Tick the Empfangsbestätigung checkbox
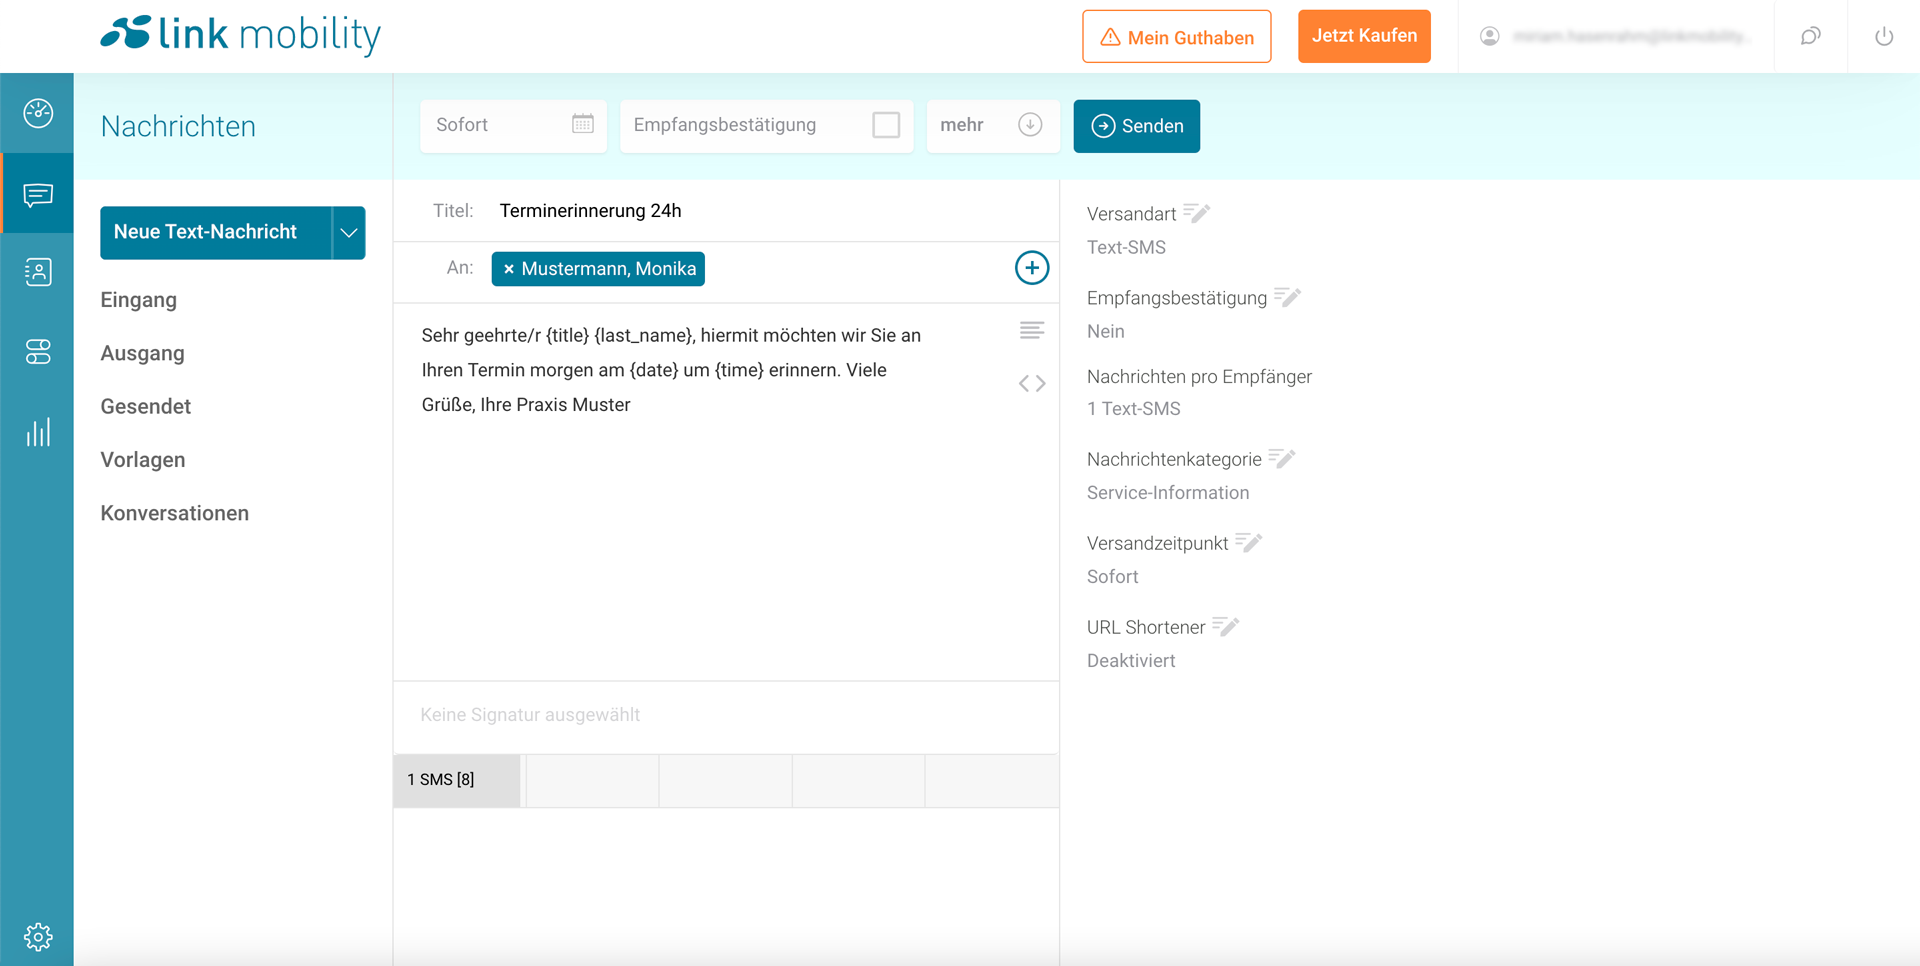1920x966 pixels. tap(886, 125)
